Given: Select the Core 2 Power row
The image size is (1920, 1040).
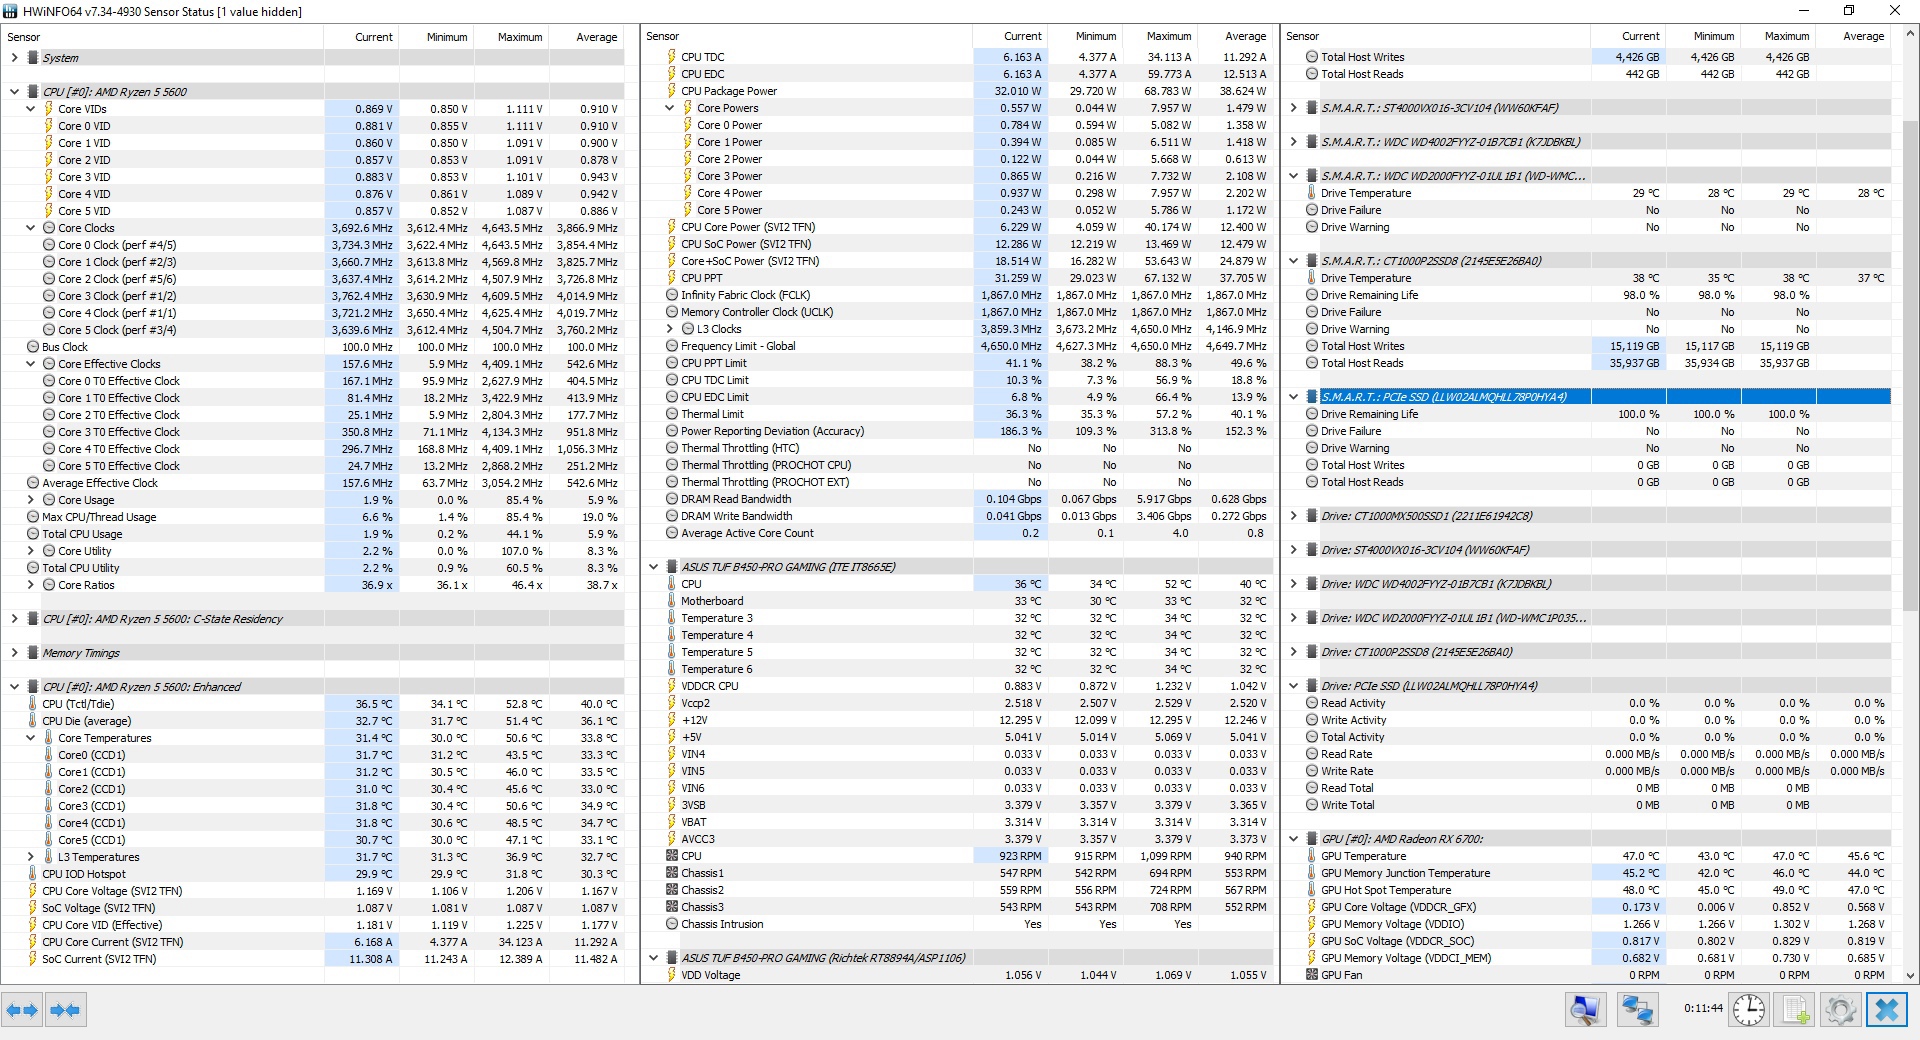Looking at the screenshot, I should [x=957, y=159].
